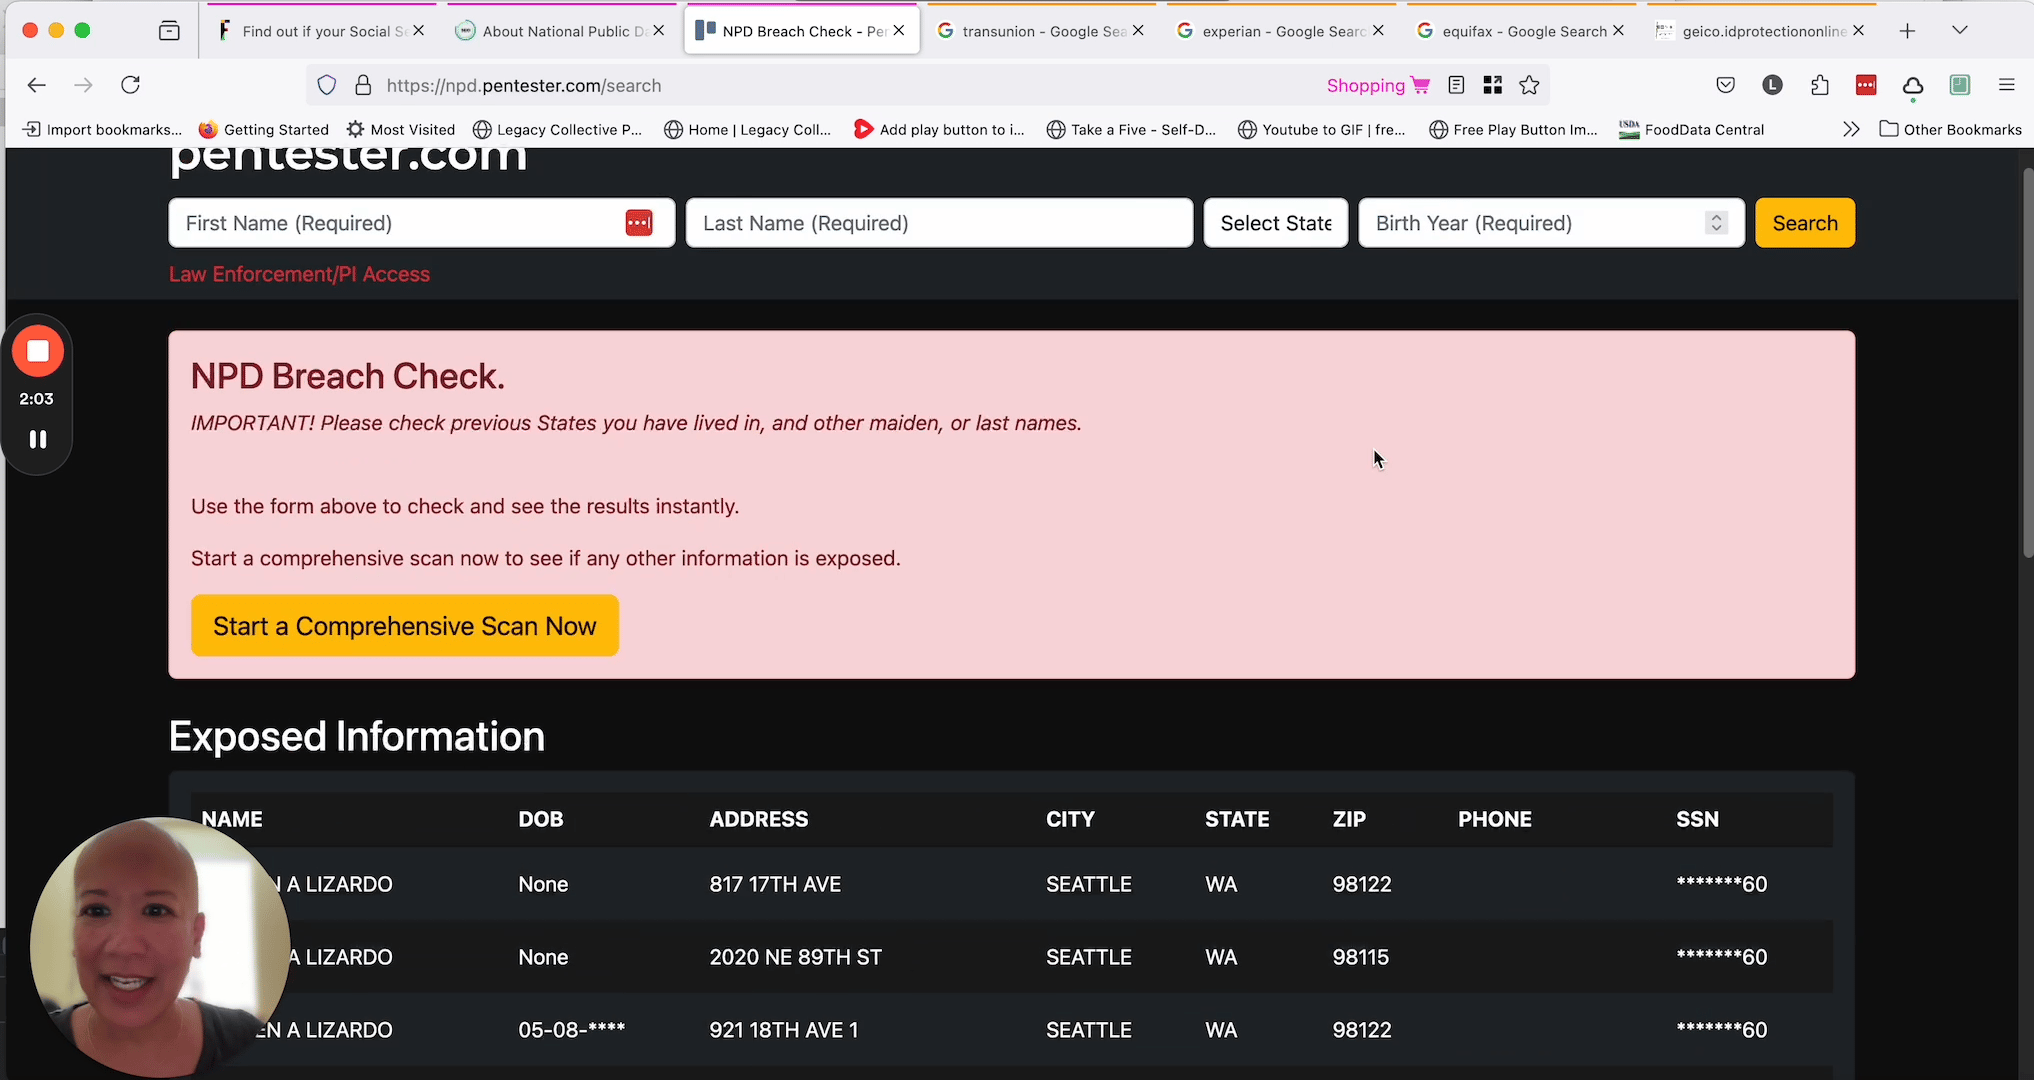Open Add play button to i... bookmark
This screenshot has height=1080, width=2034.
click(x=939, y=129)
